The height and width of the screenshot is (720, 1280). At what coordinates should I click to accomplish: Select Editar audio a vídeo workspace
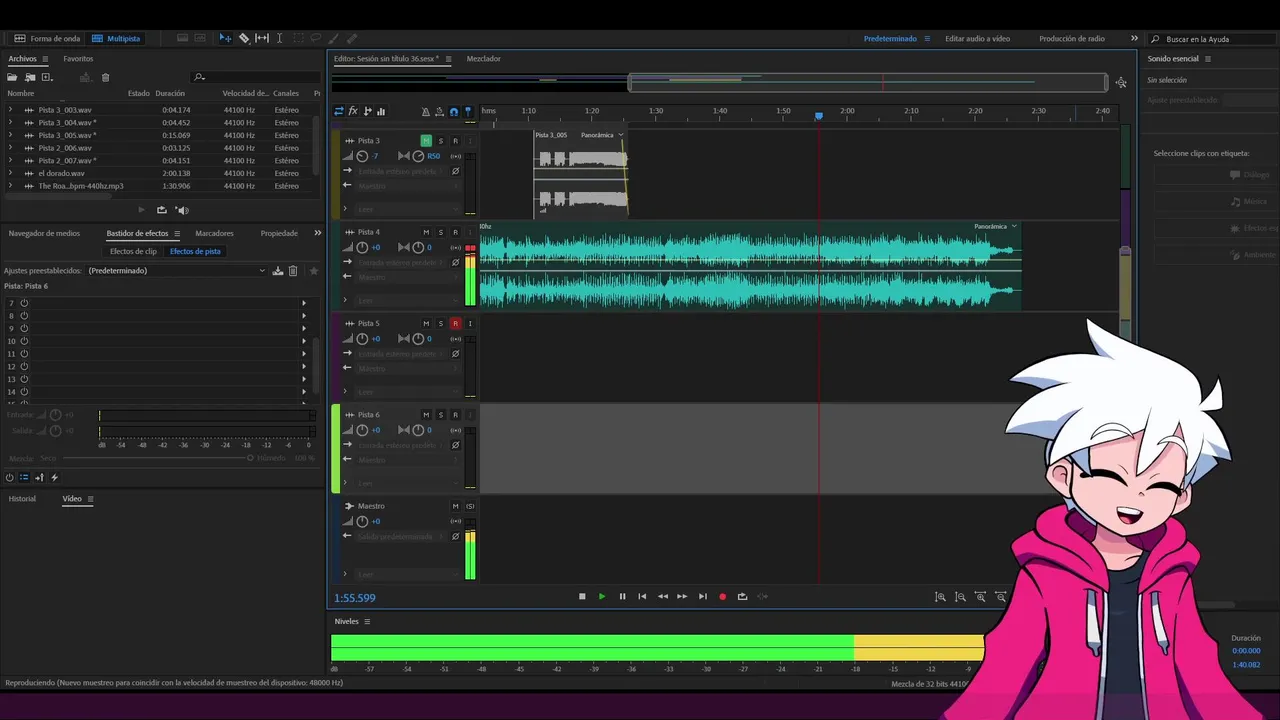pyautogui.click(x=977, y=38)
